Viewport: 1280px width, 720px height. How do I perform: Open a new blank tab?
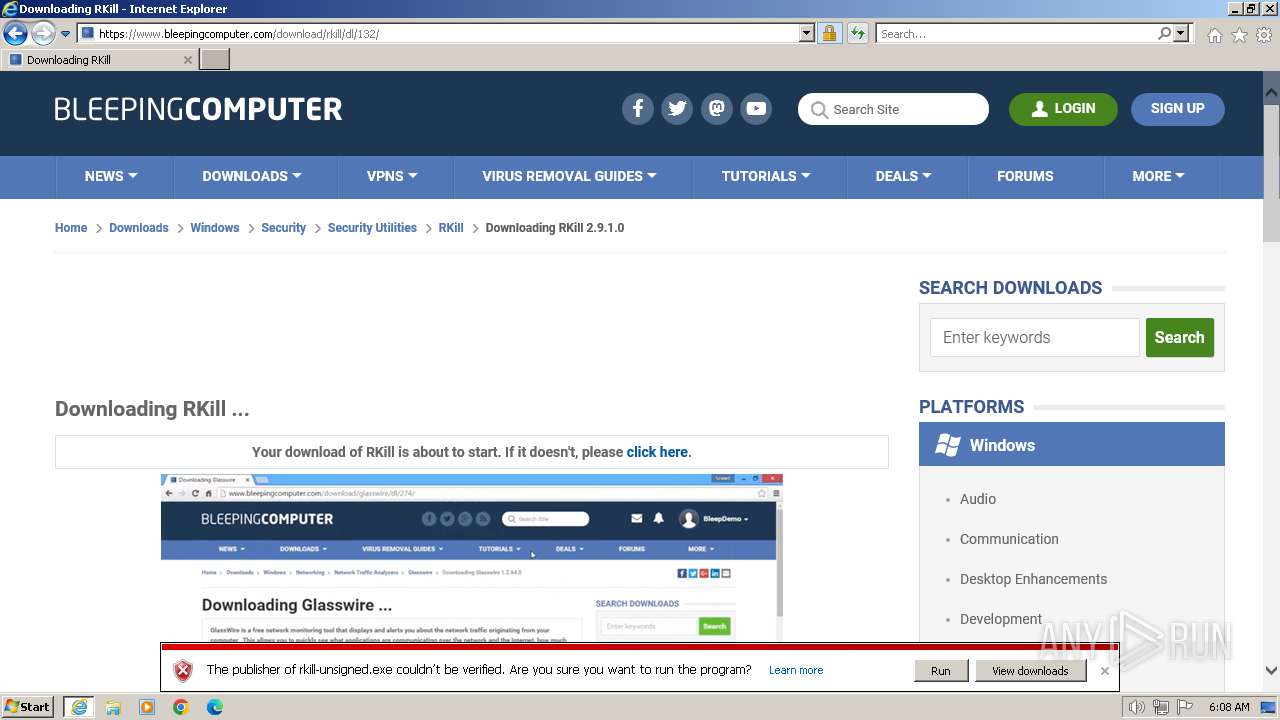215,60
